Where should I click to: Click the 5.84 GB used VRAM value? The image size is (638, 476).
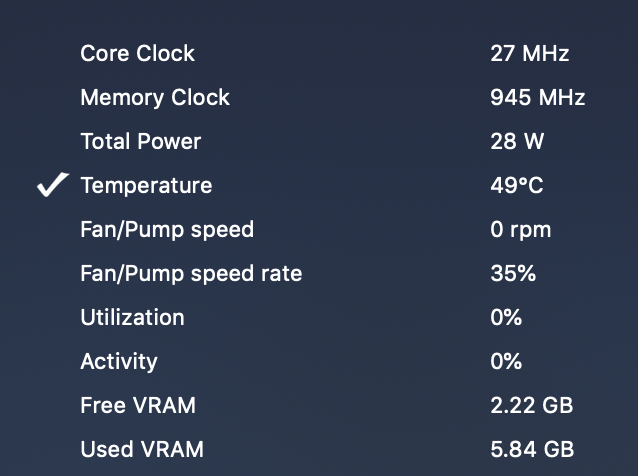(532, 450)
